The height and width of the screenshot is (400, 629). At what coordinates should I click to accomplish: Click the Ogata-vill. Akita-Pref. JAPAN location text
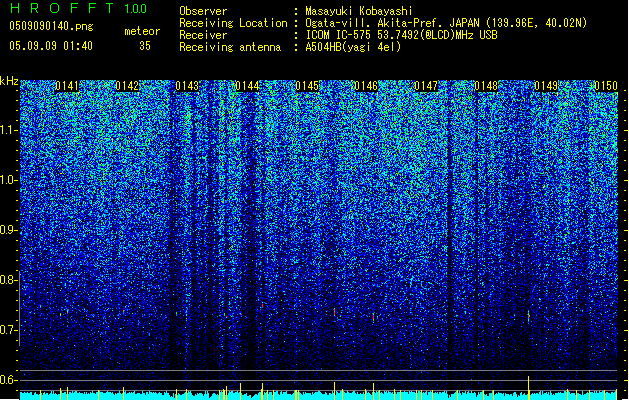click(x=446, y=23)
